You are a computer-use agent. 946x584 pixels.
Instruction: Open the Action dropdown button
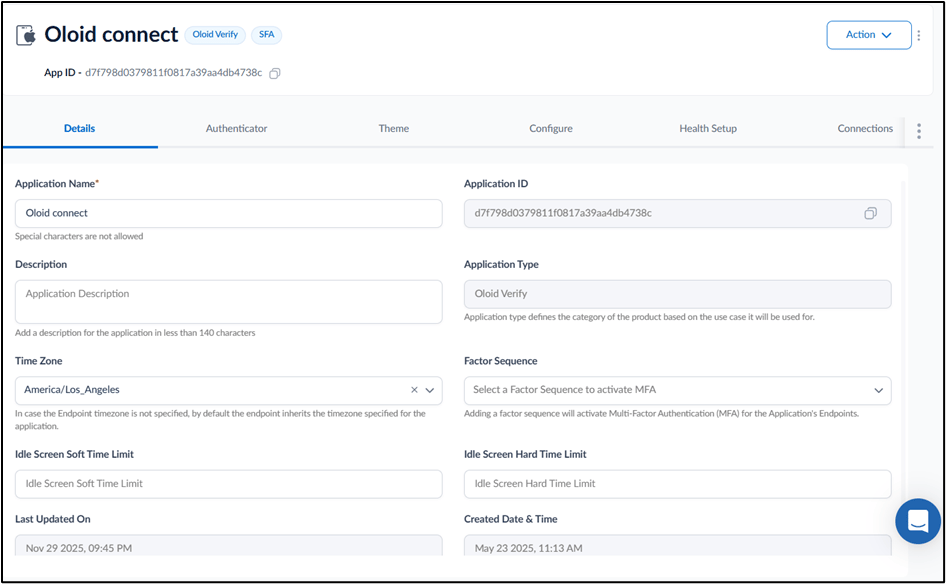point(869,35)
